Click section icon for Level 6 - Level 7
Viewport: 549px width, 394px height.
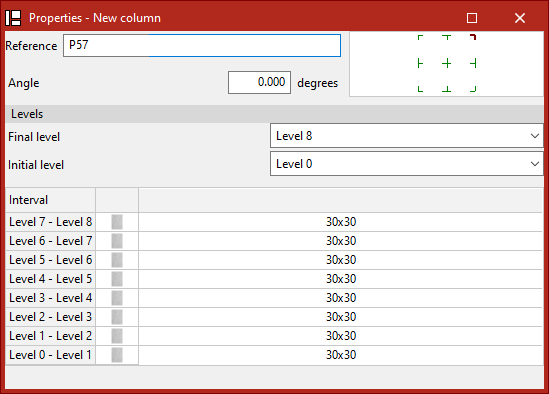pos(117,241)
